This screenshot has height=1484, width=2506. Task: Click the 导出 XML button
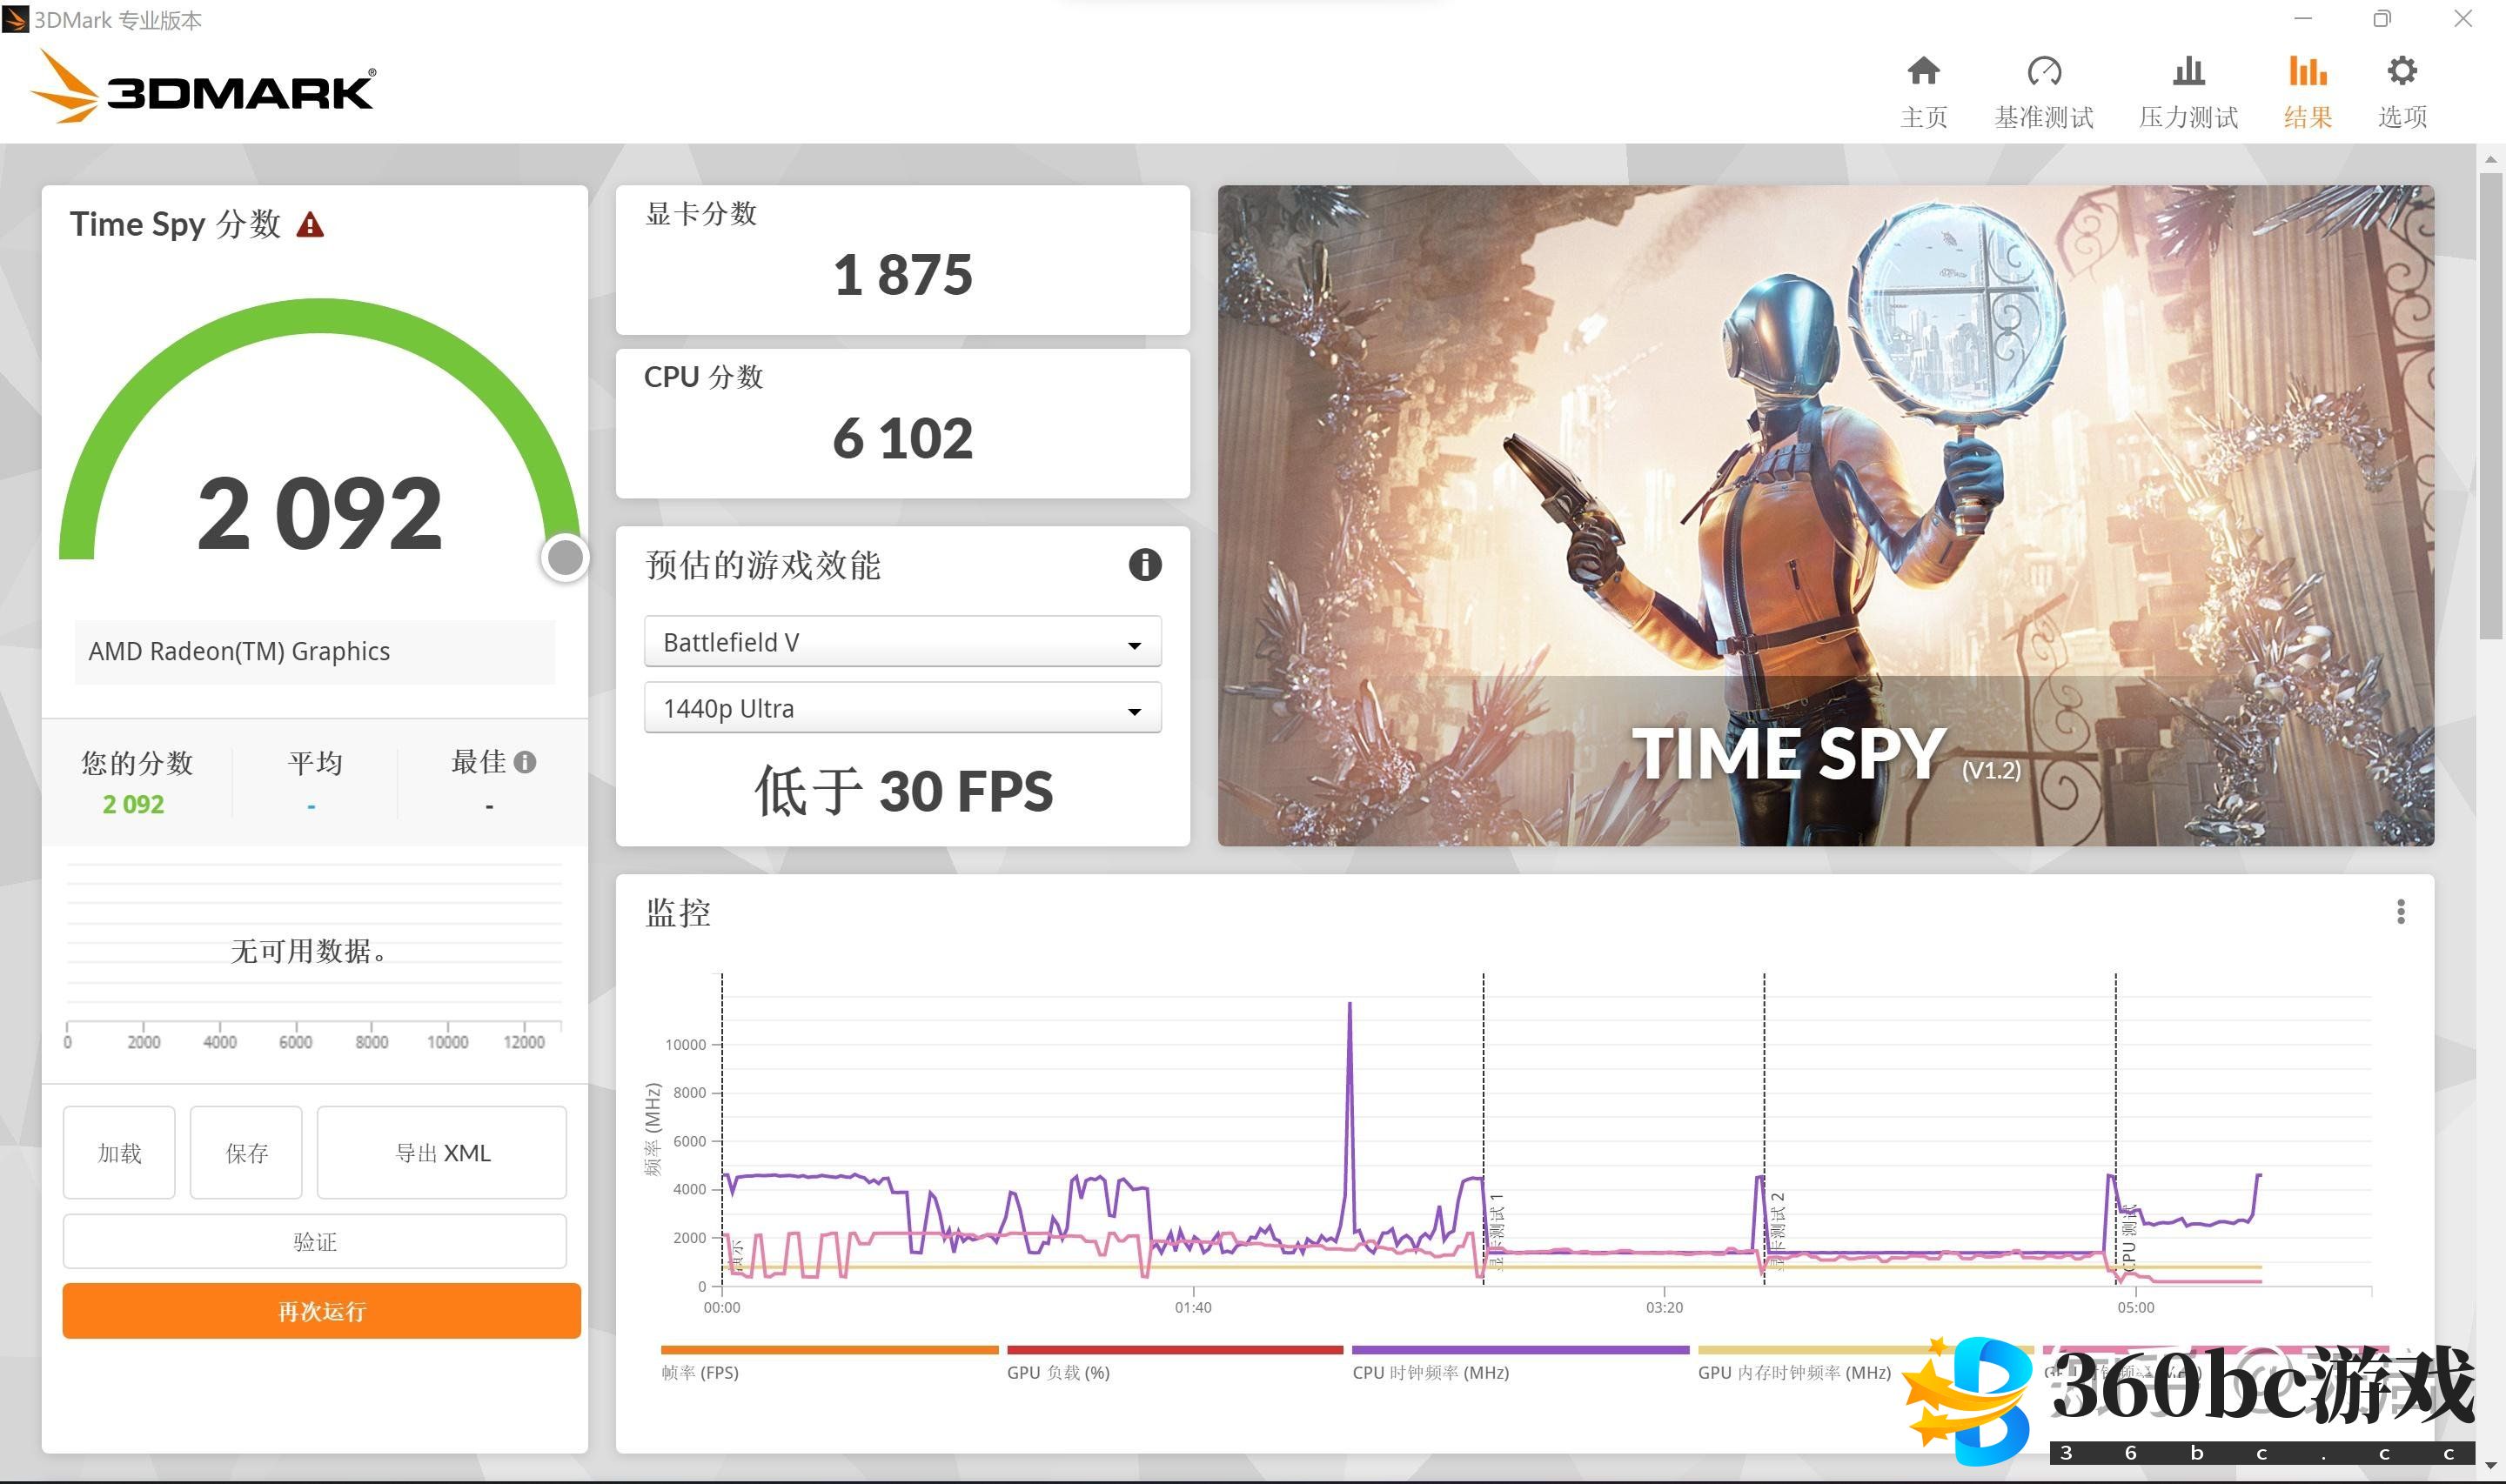(x=442, y=1153)
